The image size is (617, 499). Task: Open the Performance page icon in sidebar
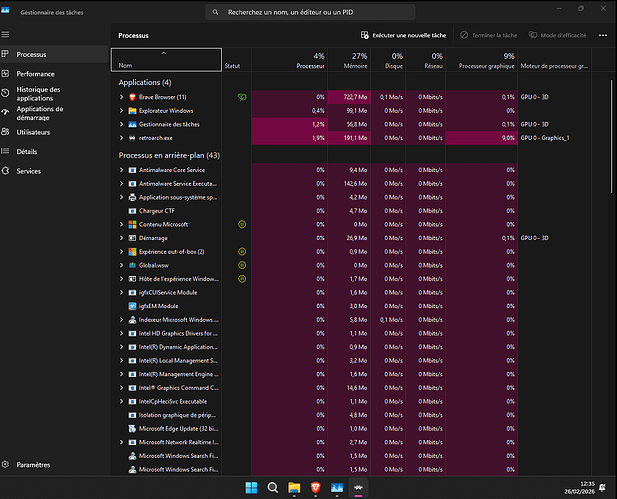pos(7,73)
